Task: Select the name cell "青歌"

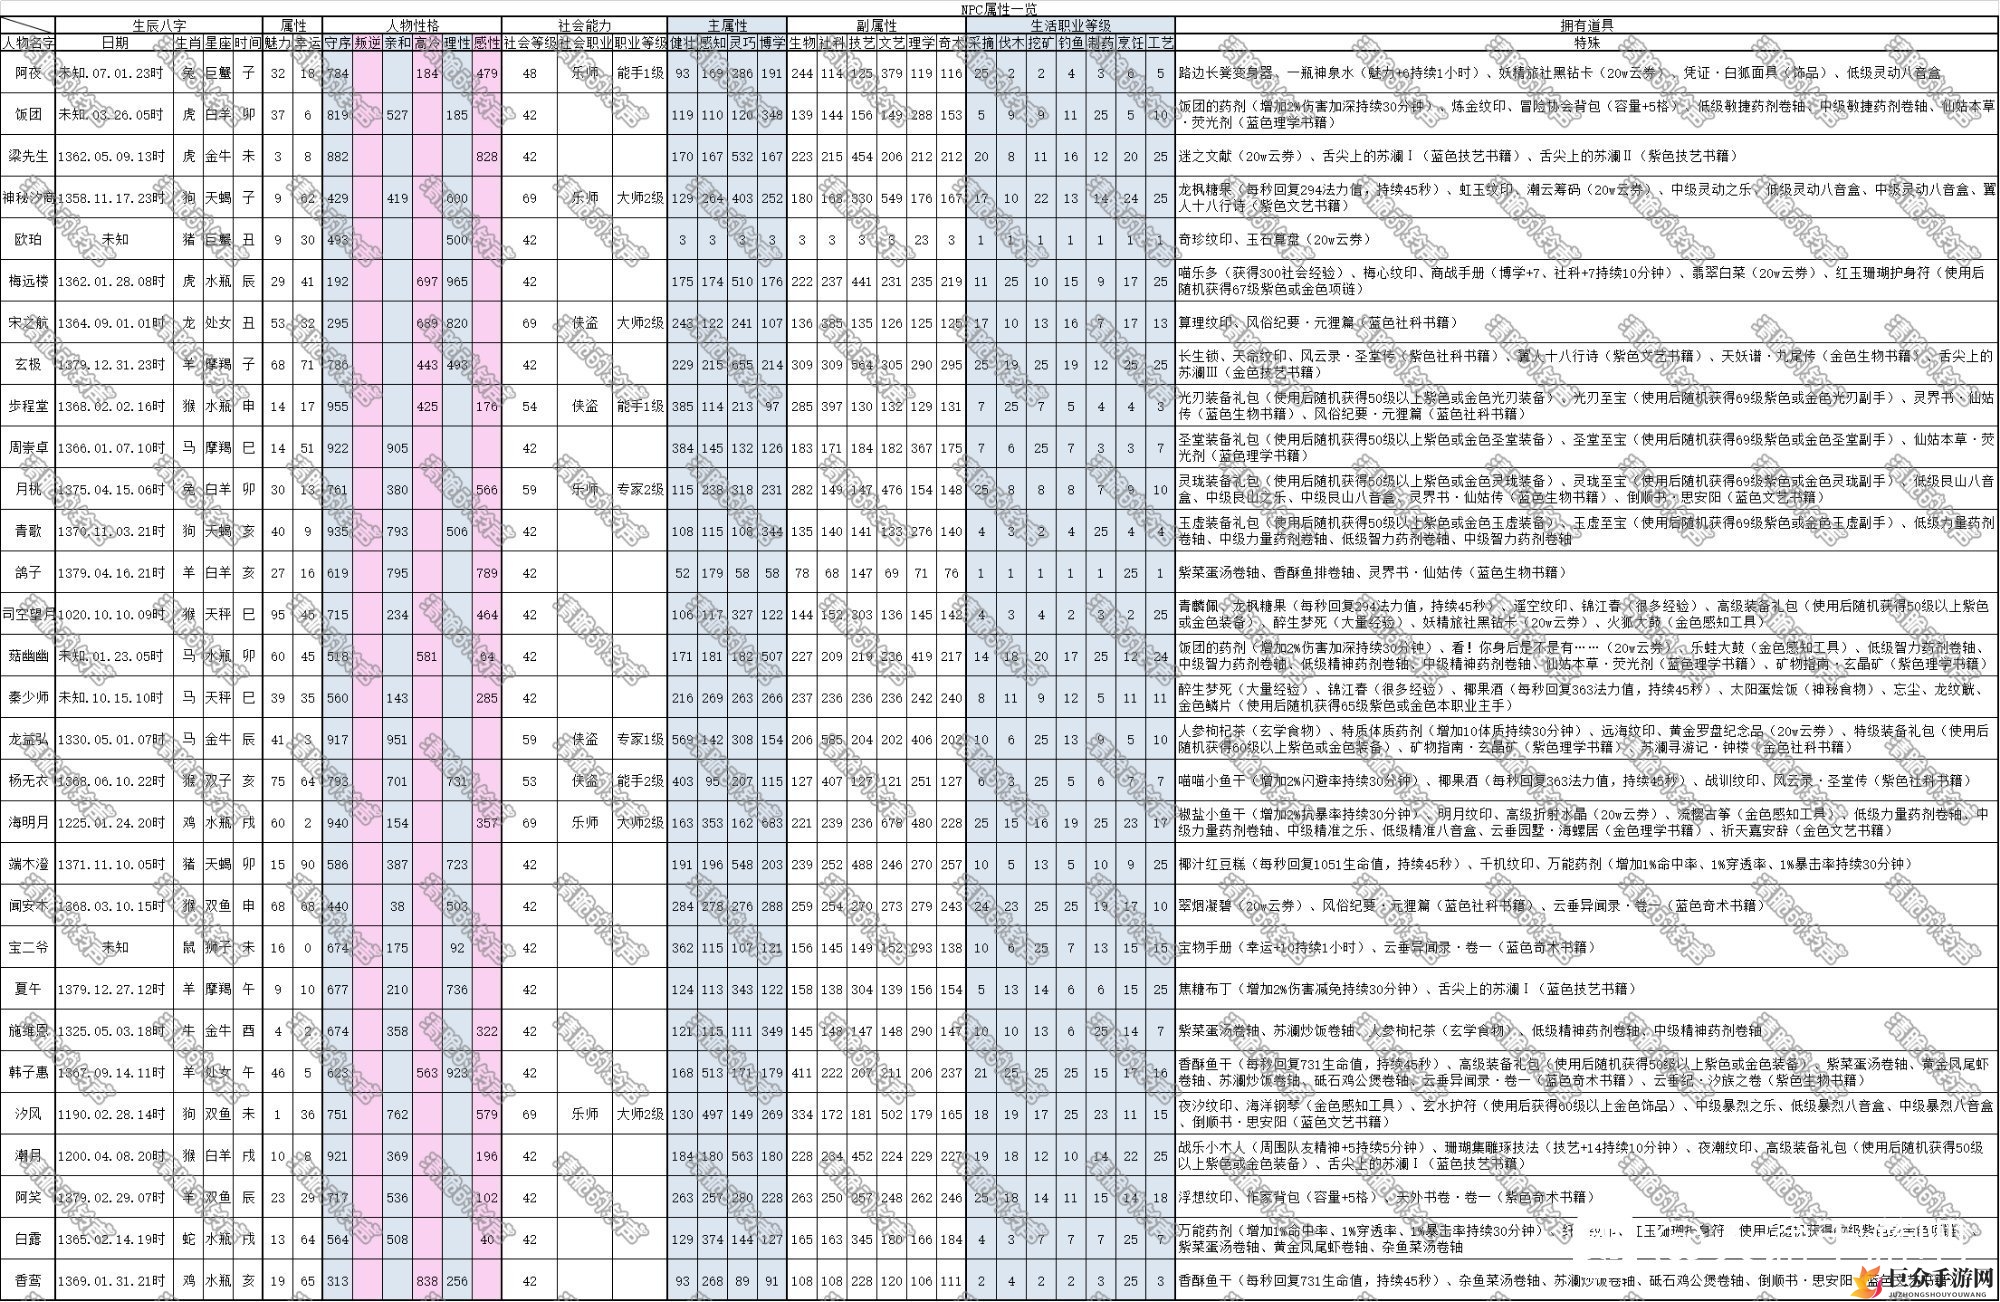Action: click(x=28, y=531)
